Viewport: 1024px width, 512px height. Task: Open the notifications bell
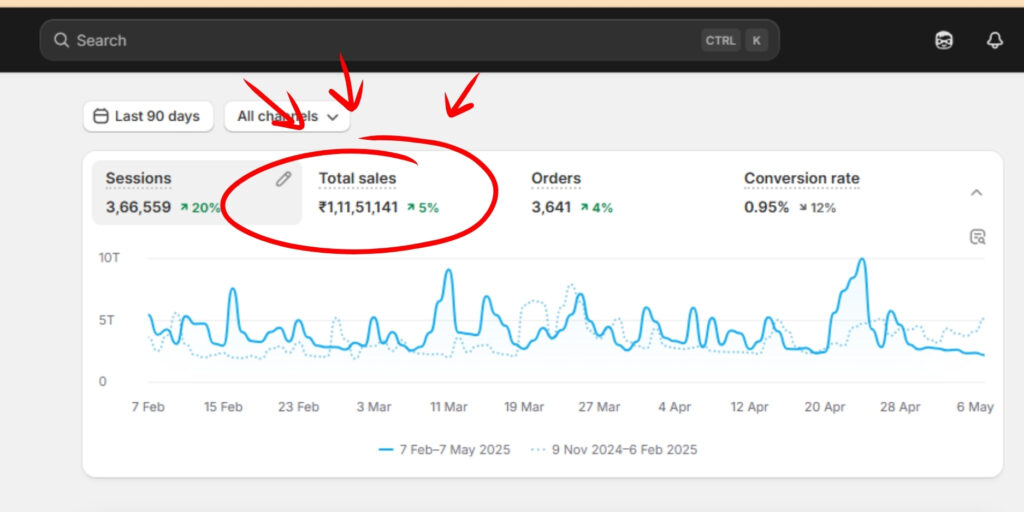click(994, 41)
